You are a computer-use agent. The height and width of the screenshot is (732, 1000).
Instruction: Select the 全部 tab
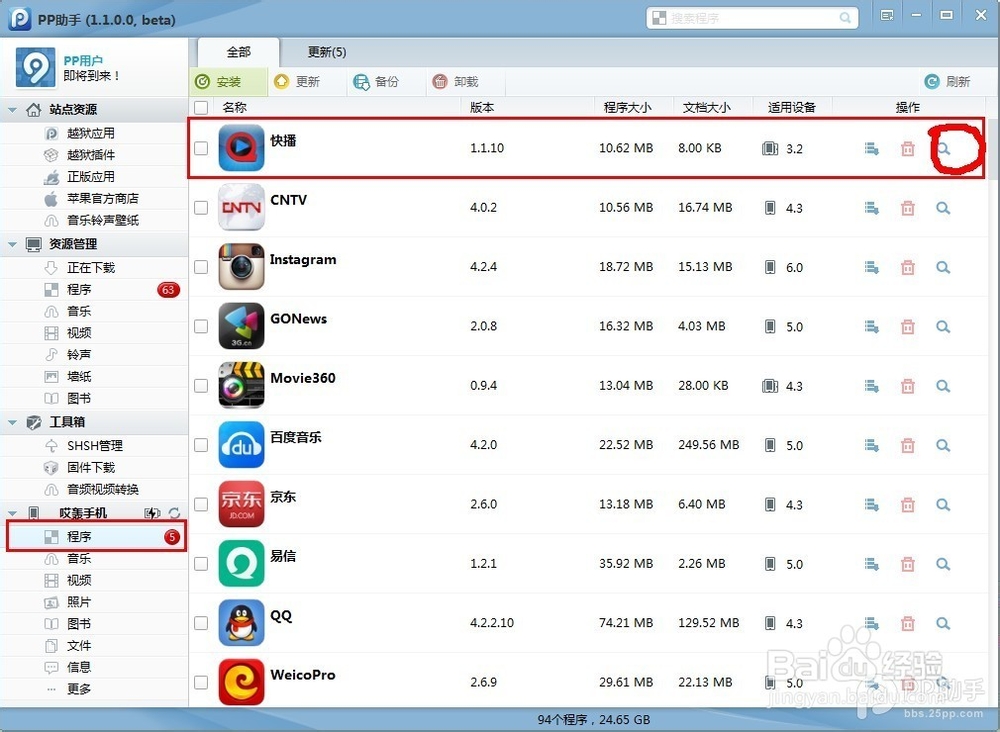[238, 52]
